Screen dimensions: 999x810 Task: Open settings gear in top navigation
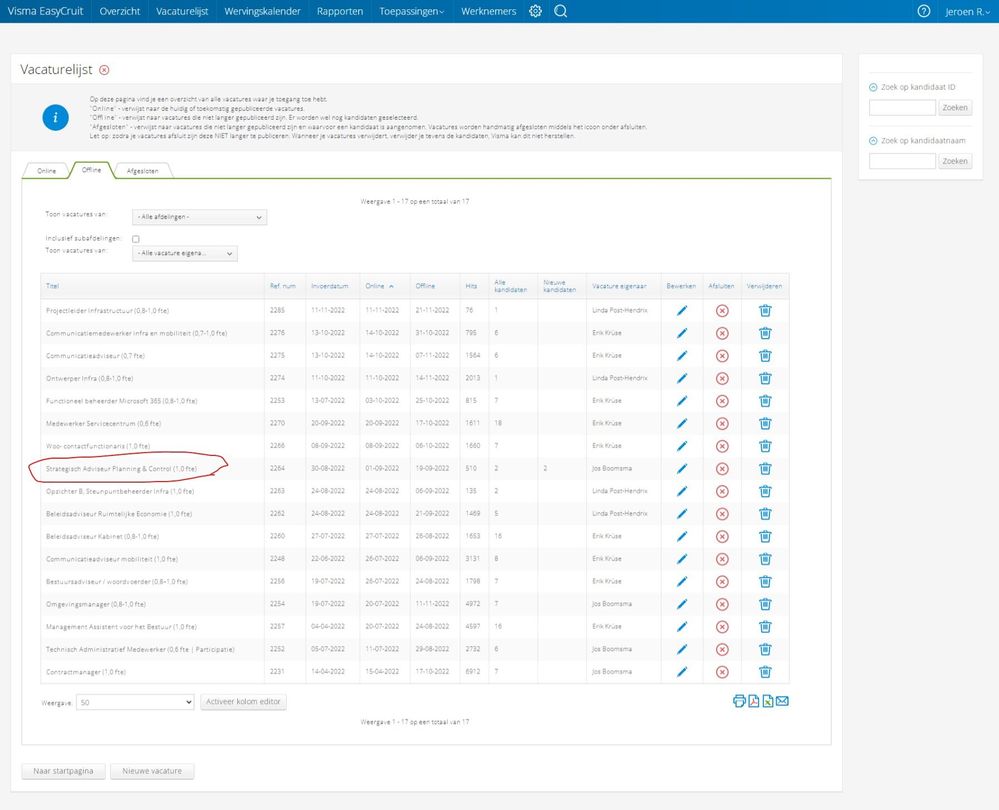(x=535, y=11)
